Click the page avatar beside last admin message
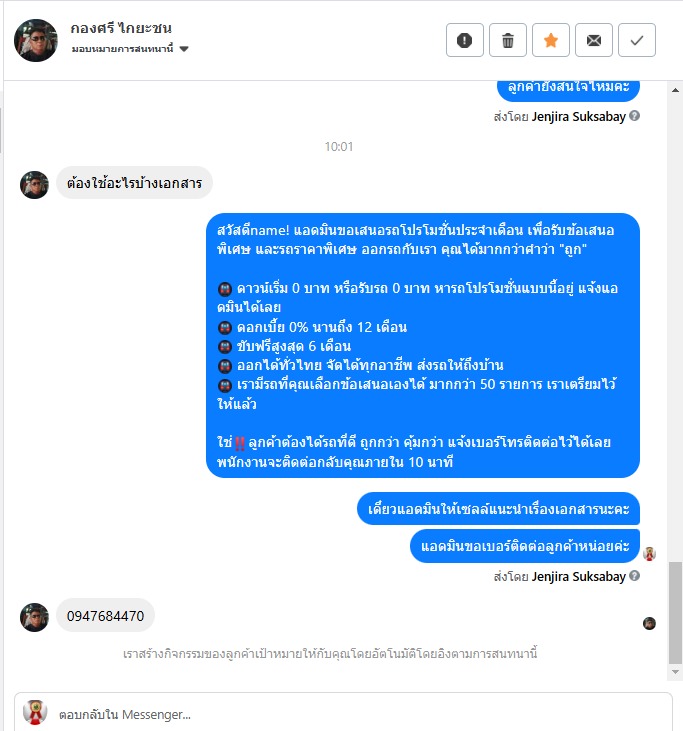This screenshot has width=683, height=731. [649, 554]
